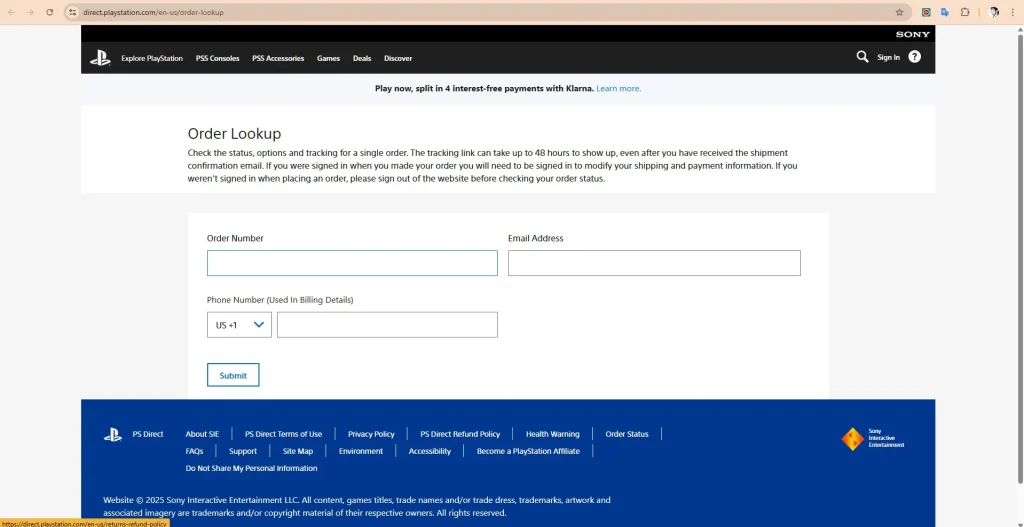Open Games menu item

tap(328, 58)
